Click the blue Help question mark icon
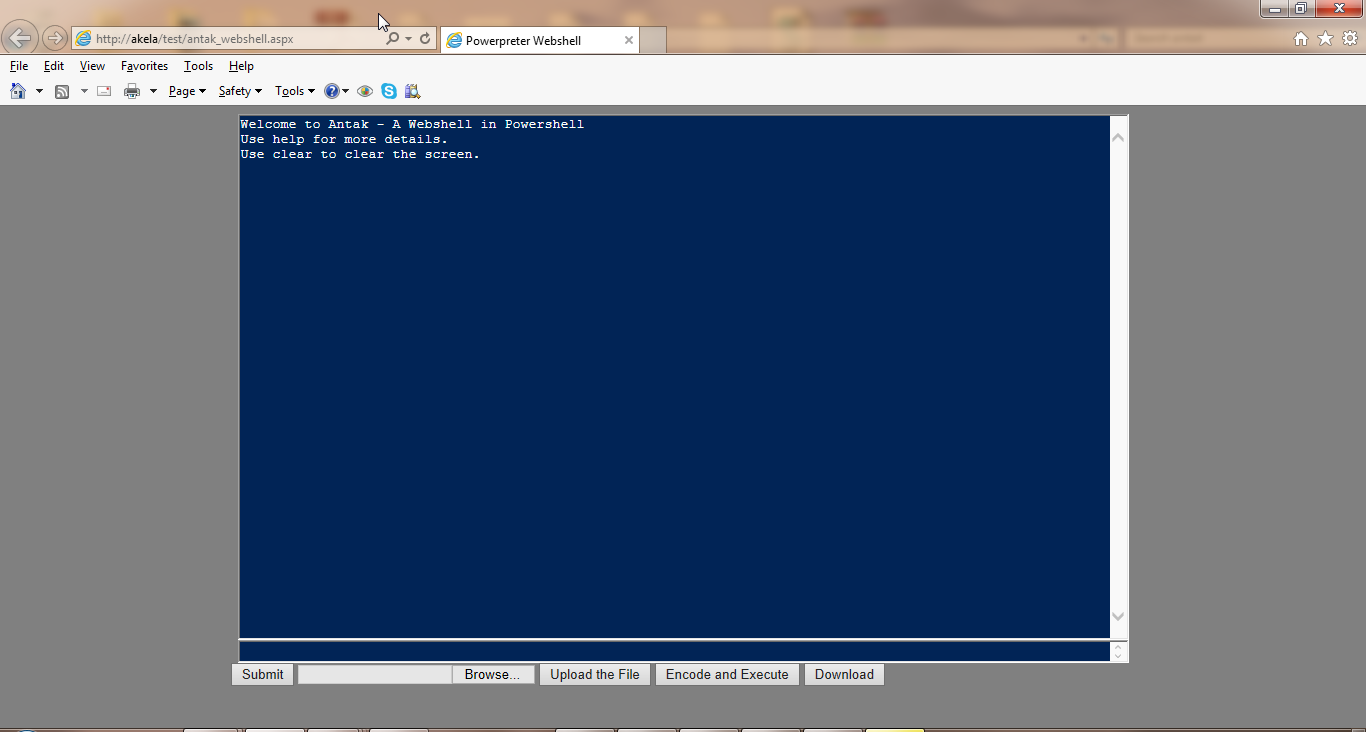This screenshot has height=732, width=1366. click(332, 91)
